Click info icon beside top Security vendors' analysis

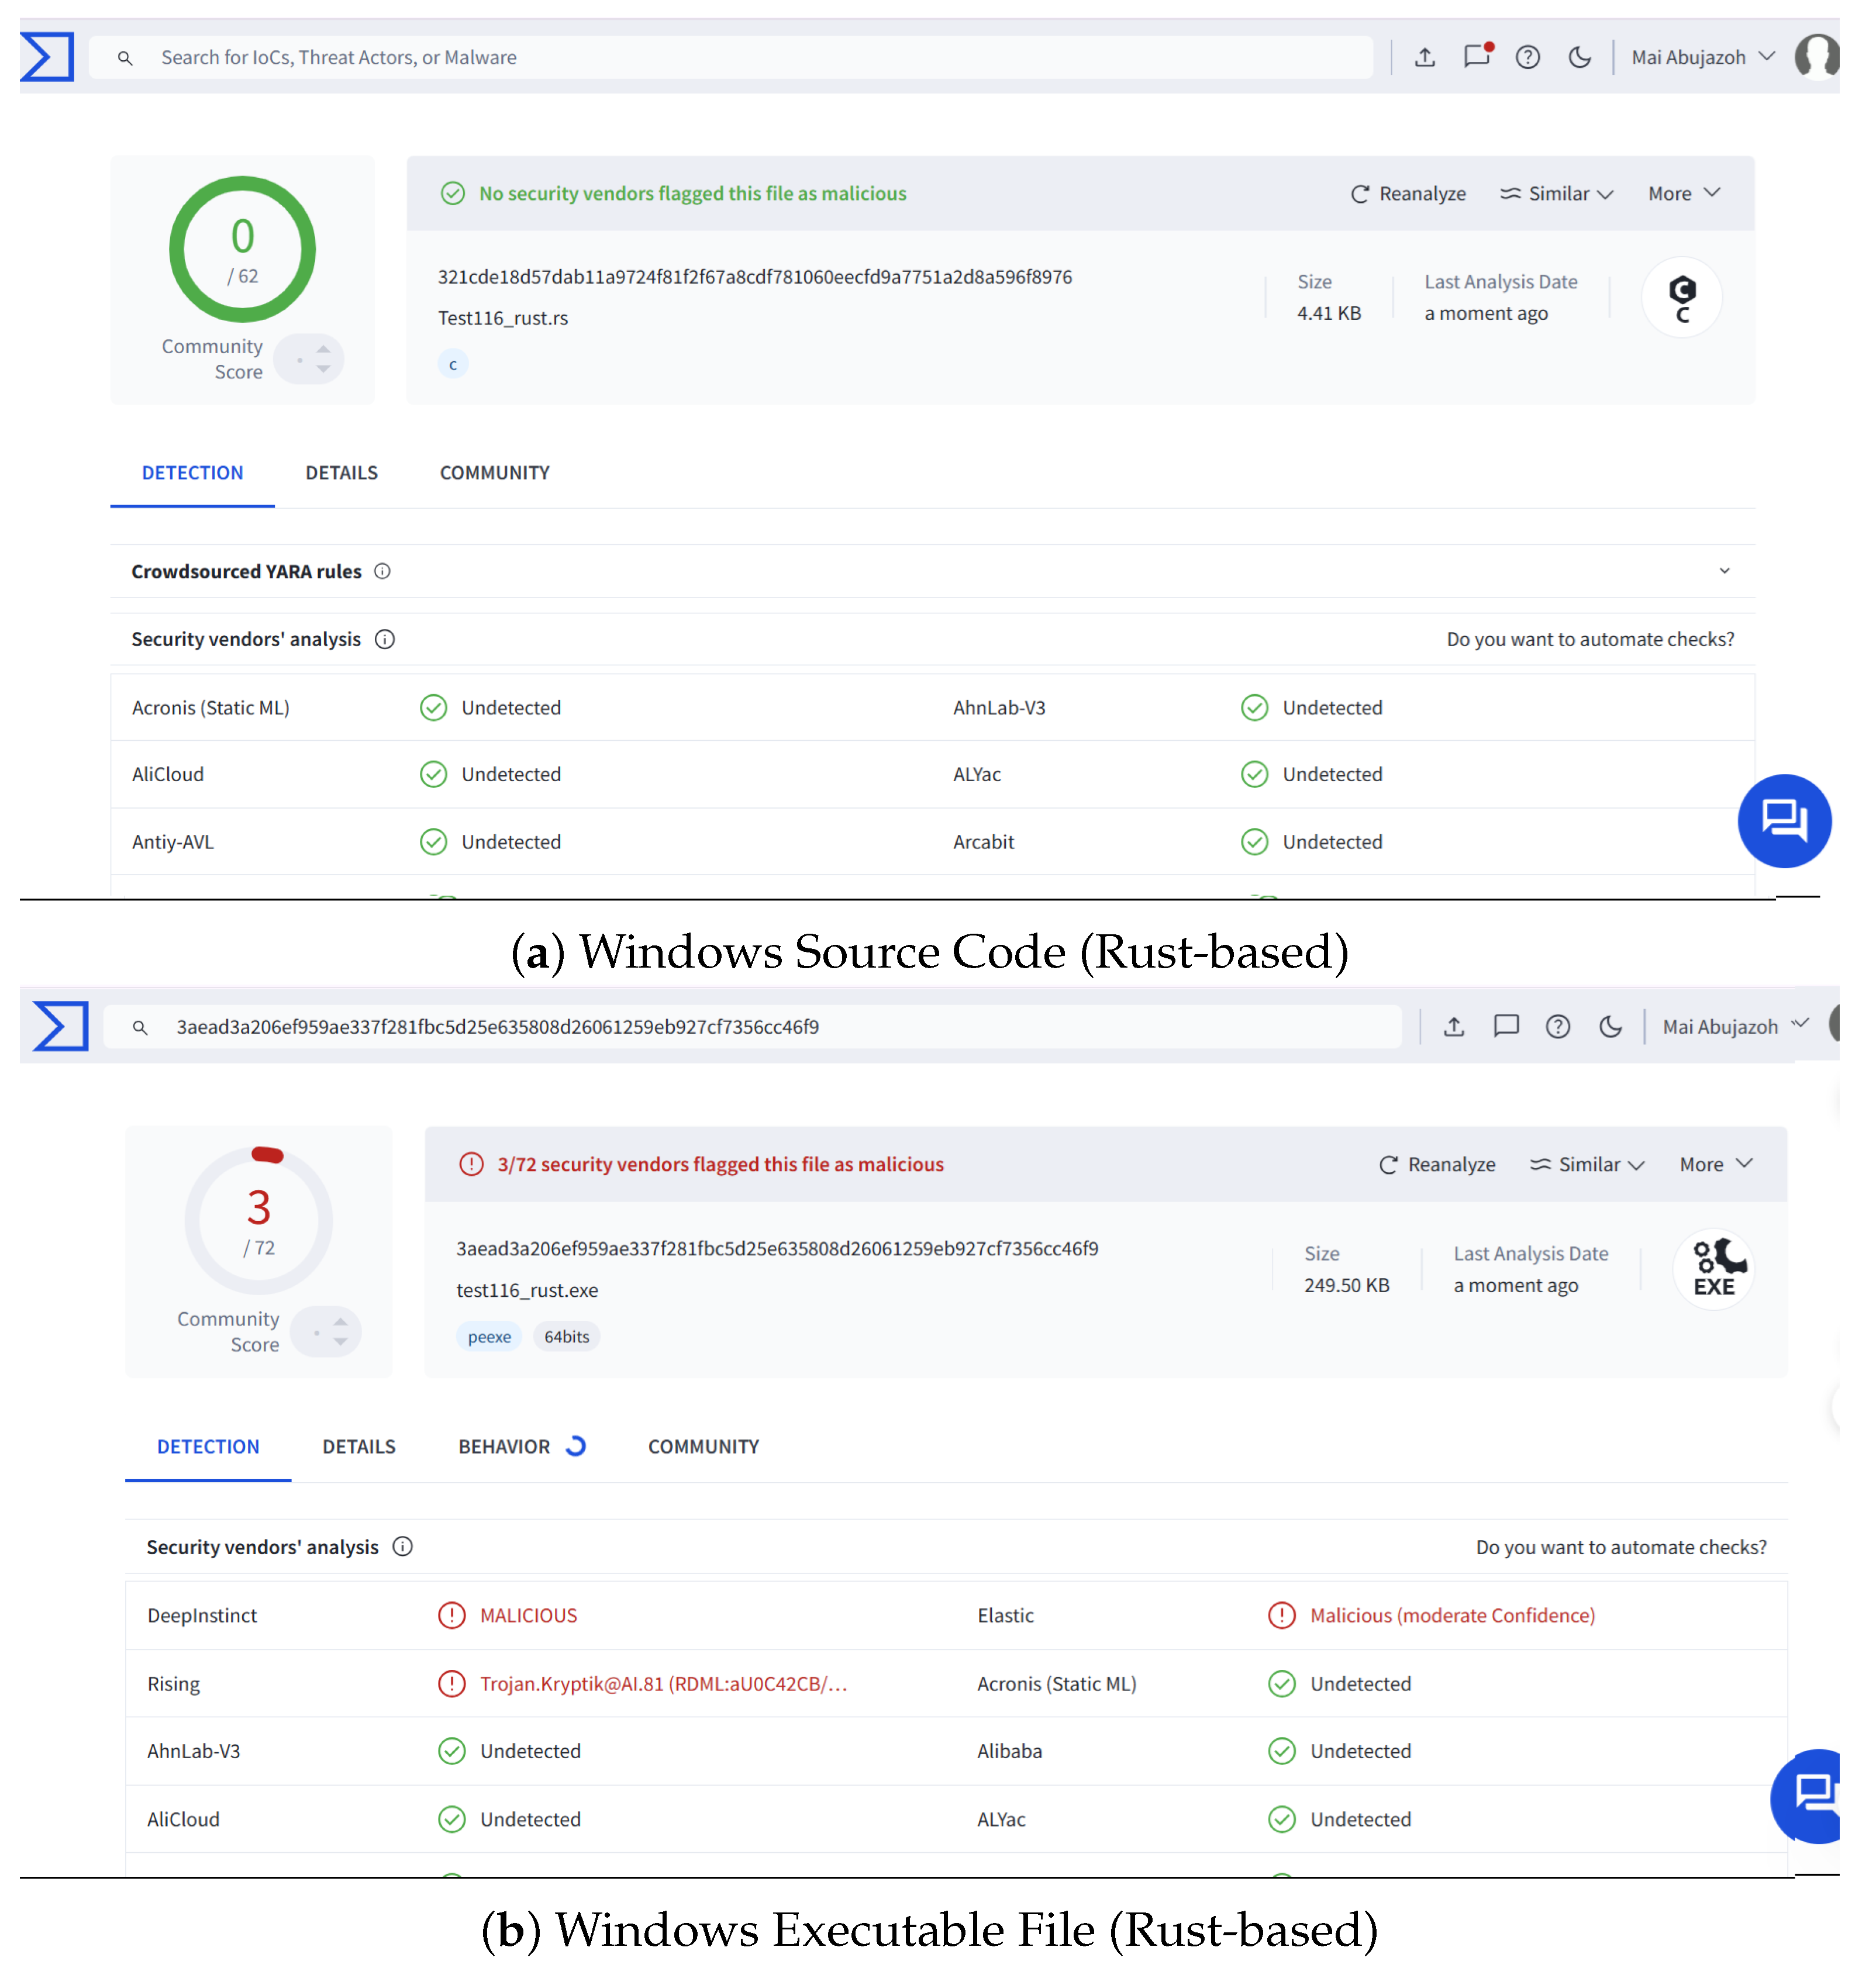click(x=385, y=639)
